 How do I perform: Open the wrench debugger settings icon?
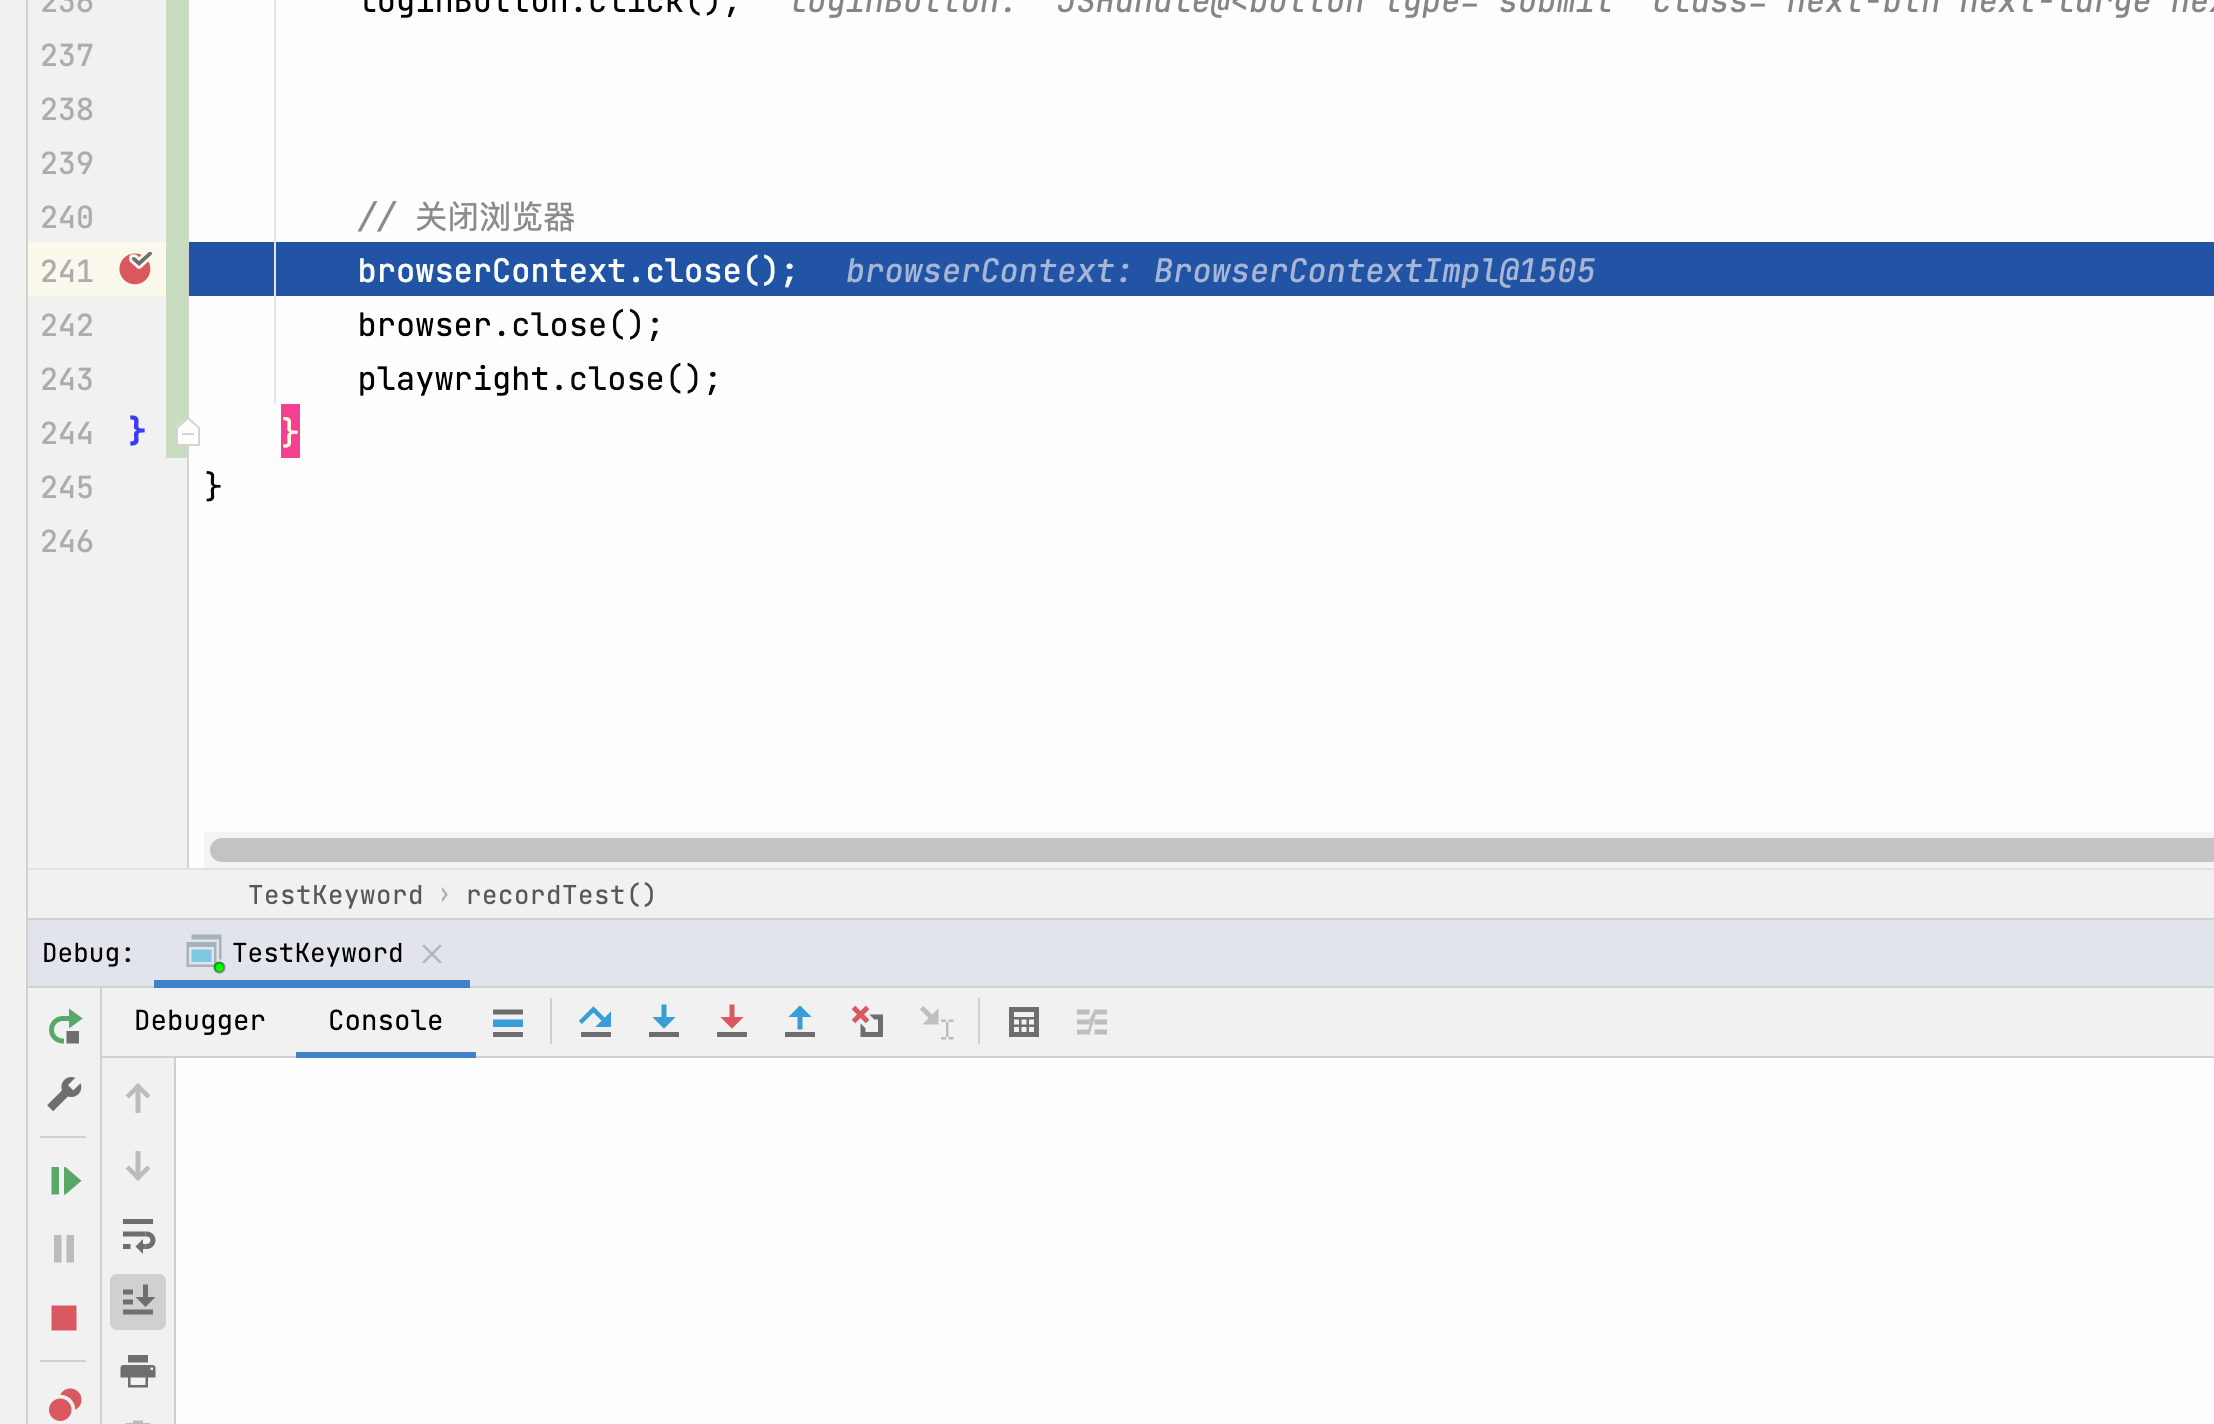(65, 1093)
